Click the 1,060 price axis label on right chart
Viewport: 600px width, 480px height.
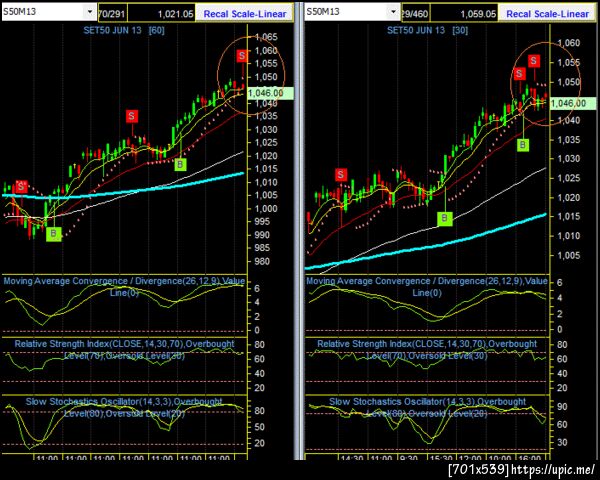[x=569, y=43]
